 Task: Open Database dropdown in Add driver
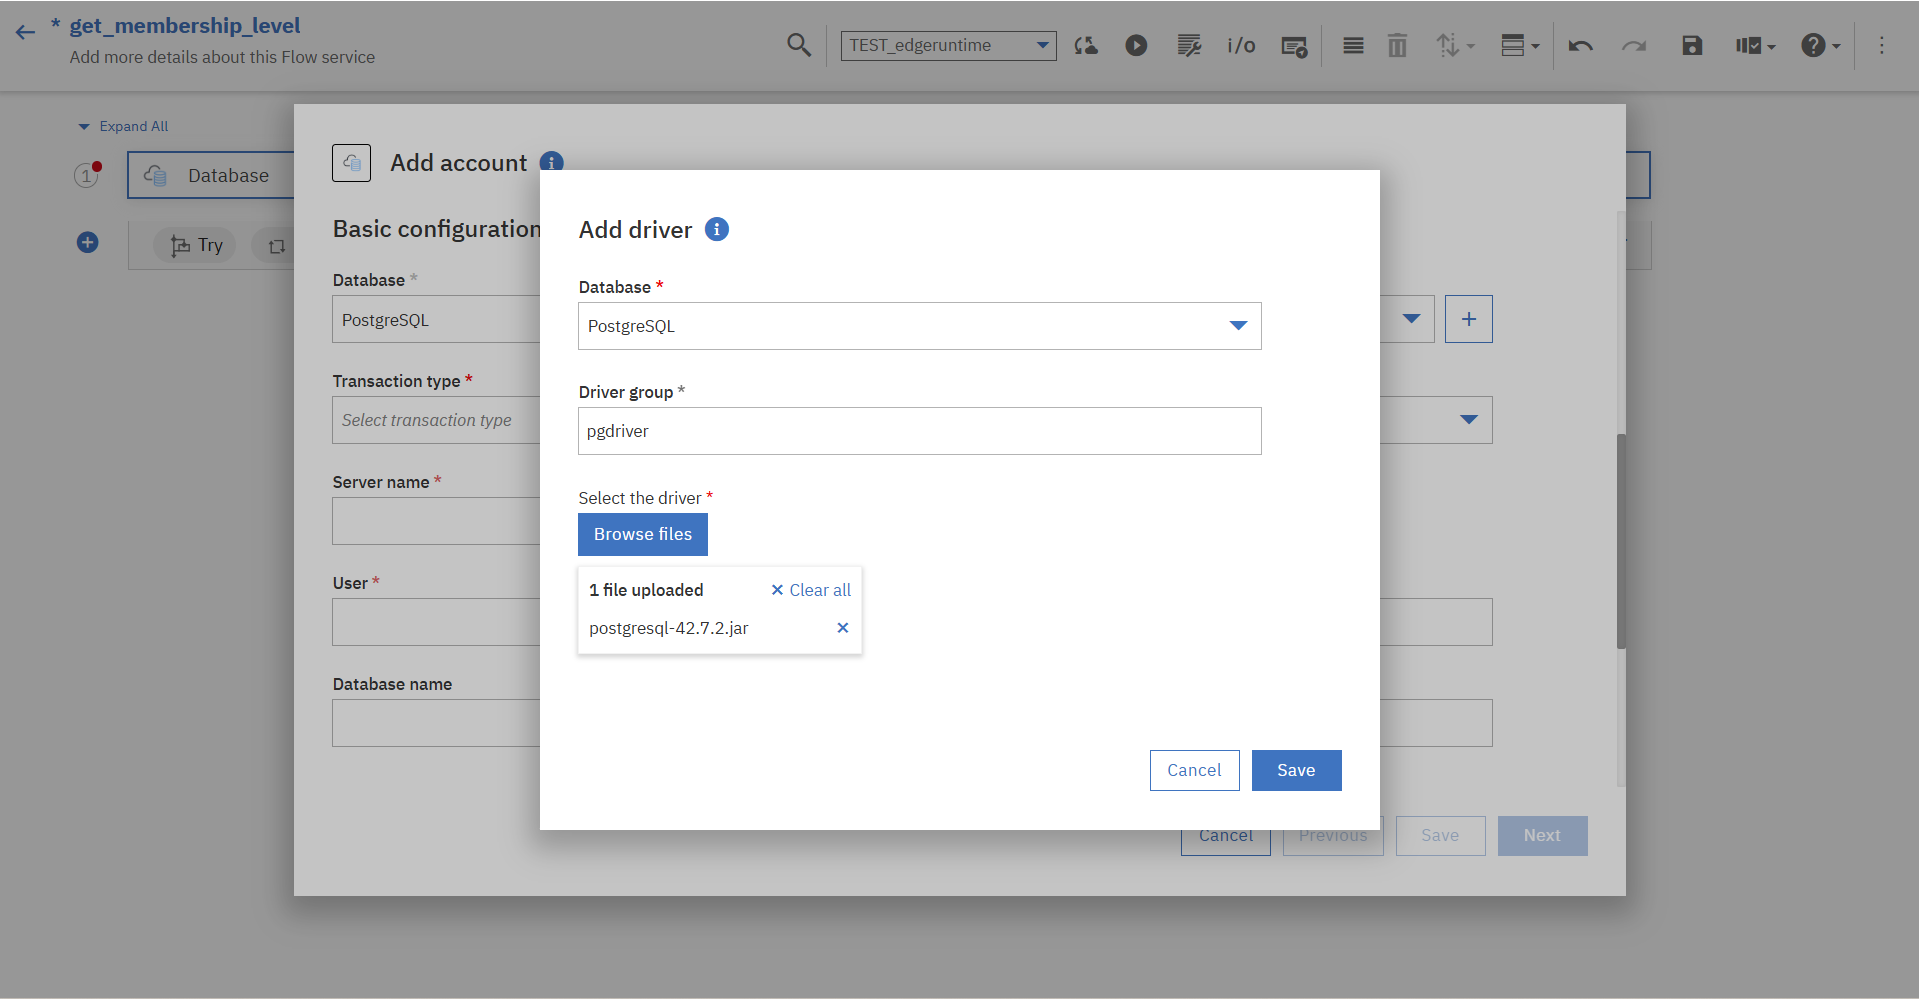(920, 326)
